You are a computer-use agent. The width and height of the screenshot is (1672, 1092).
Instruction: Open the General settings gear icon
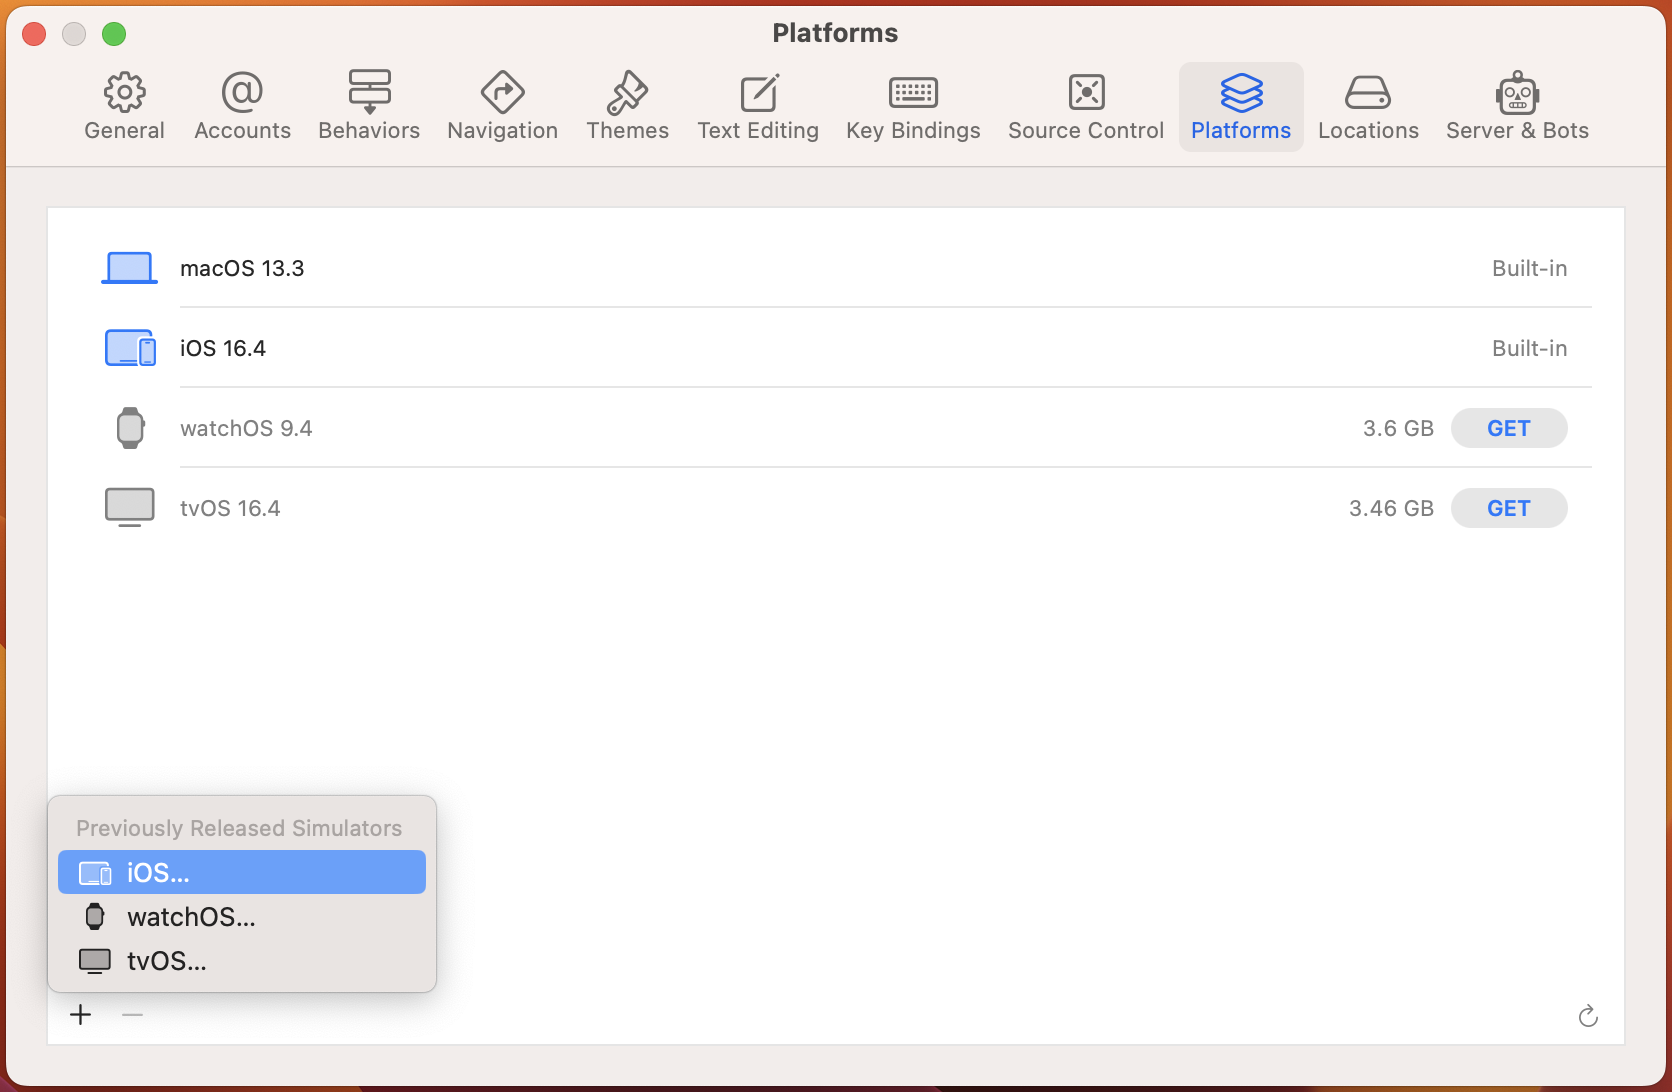(x=124, y=93)
